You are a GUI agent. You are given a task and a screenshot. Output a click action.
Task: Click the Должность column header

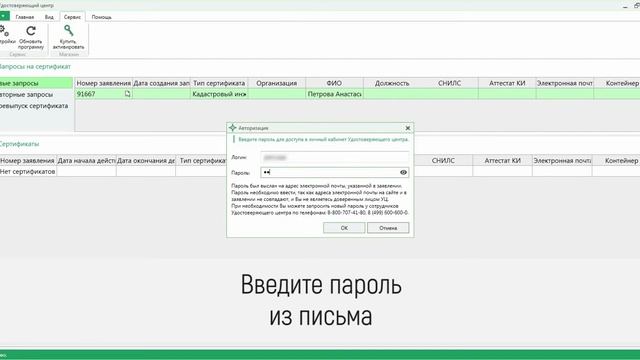tap(392, 83)
